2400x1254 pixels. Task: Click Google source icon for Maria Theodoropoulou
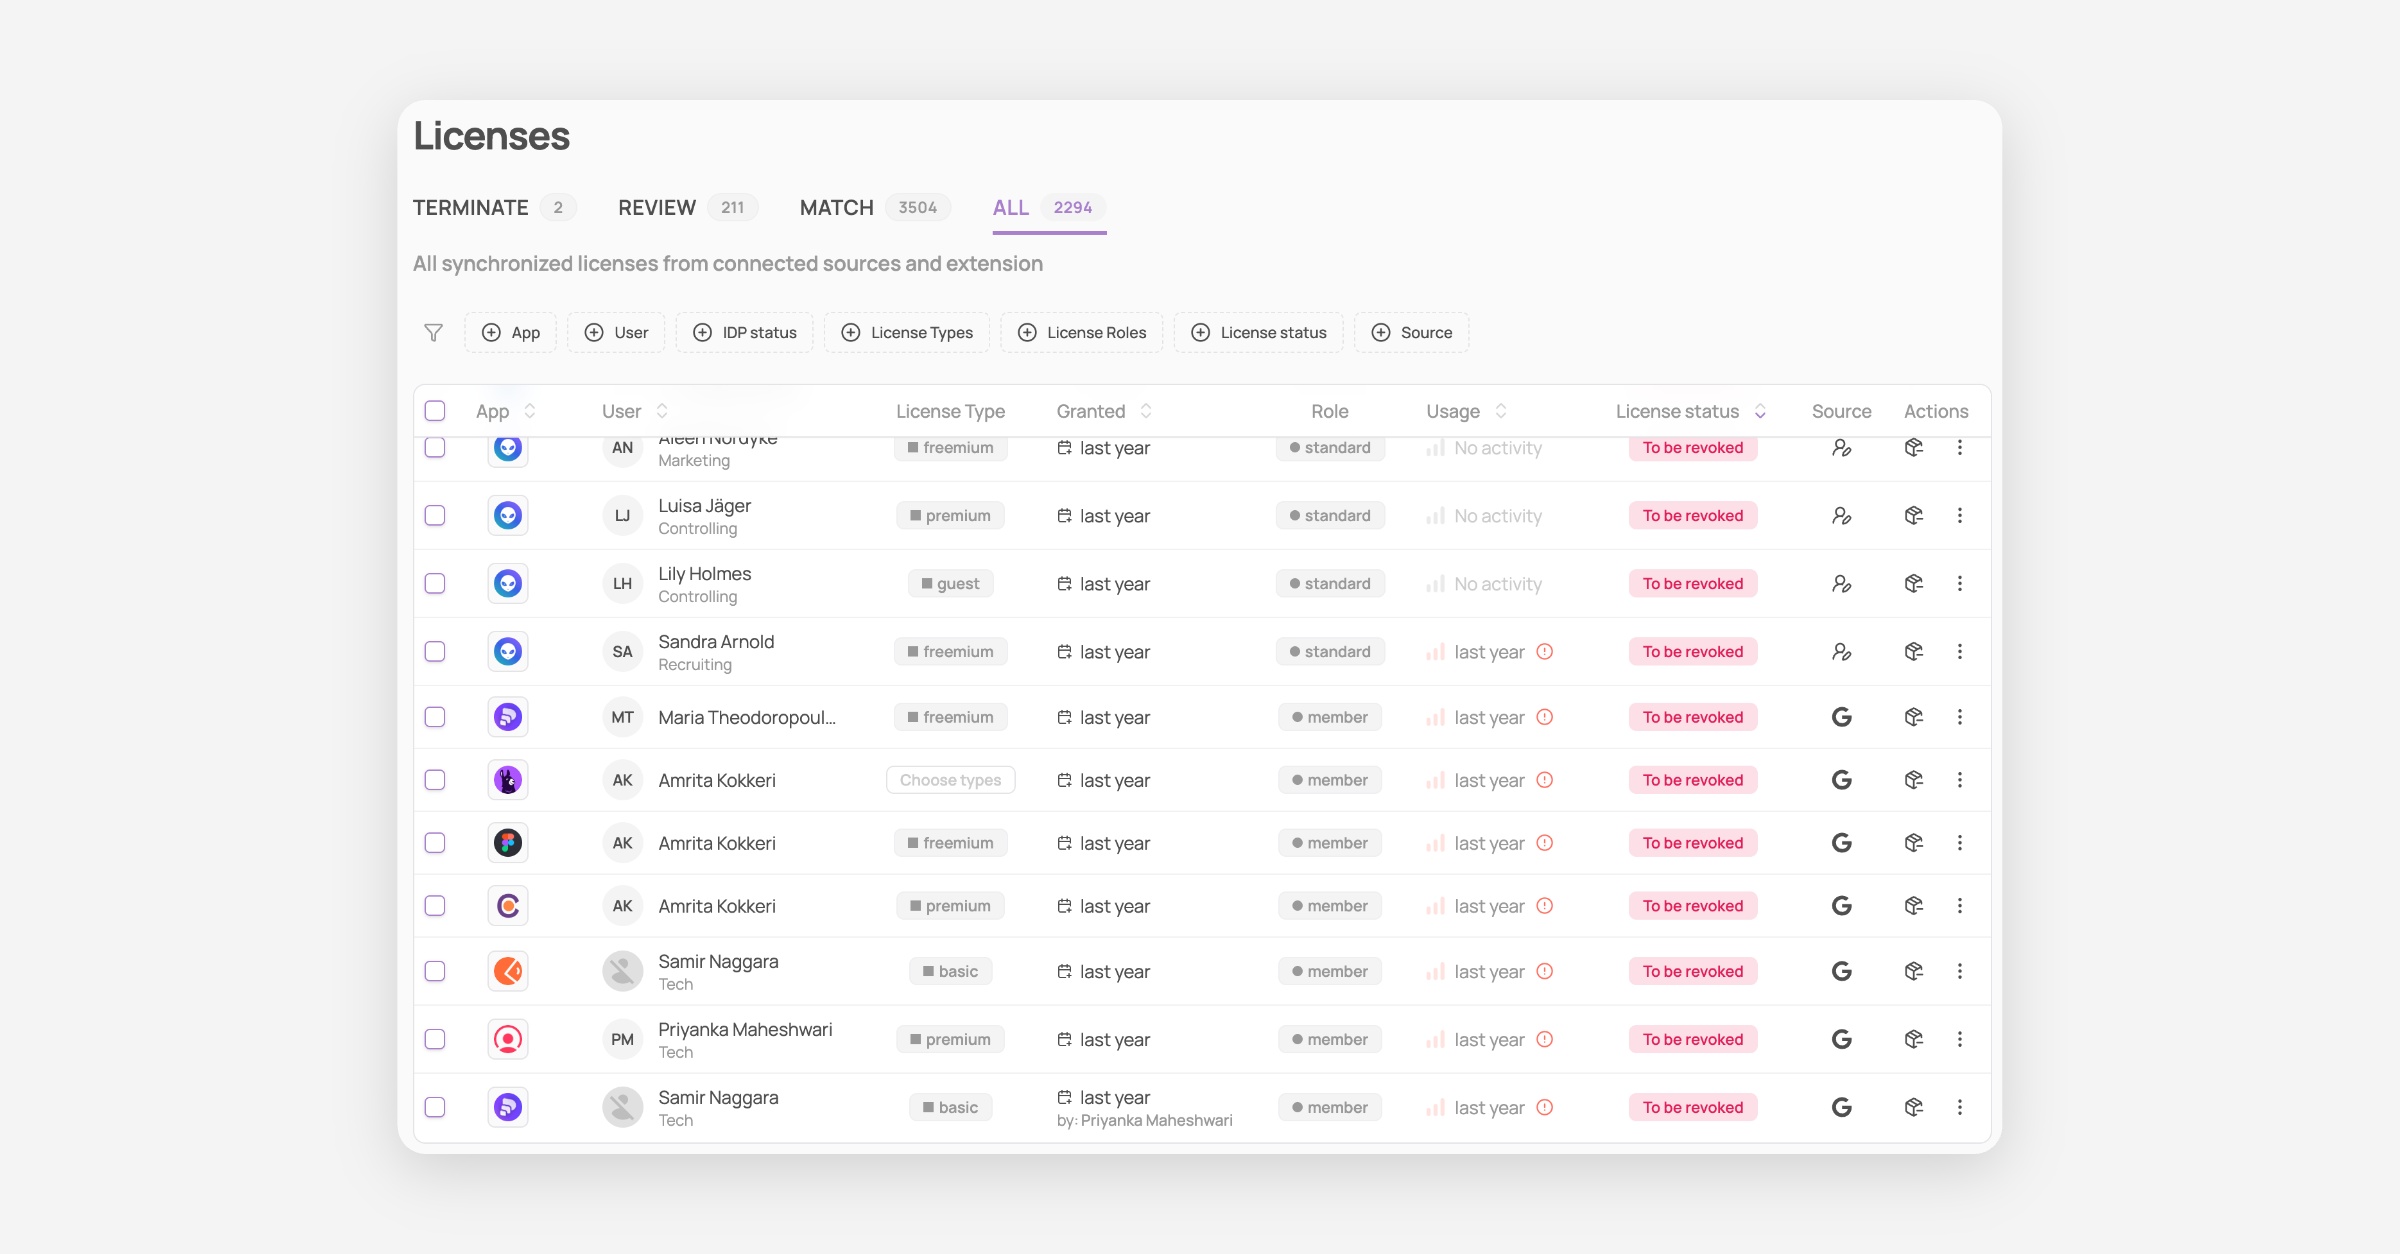1841,718
